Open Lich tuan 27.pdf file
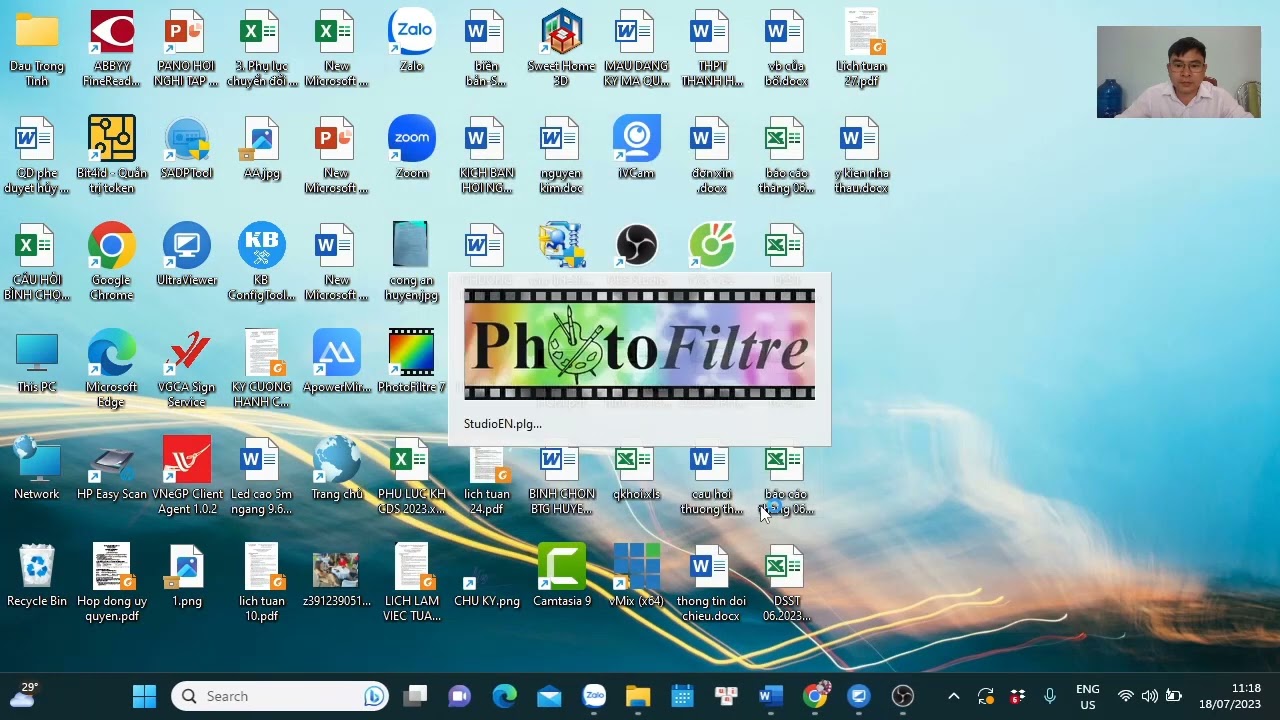 861,48
